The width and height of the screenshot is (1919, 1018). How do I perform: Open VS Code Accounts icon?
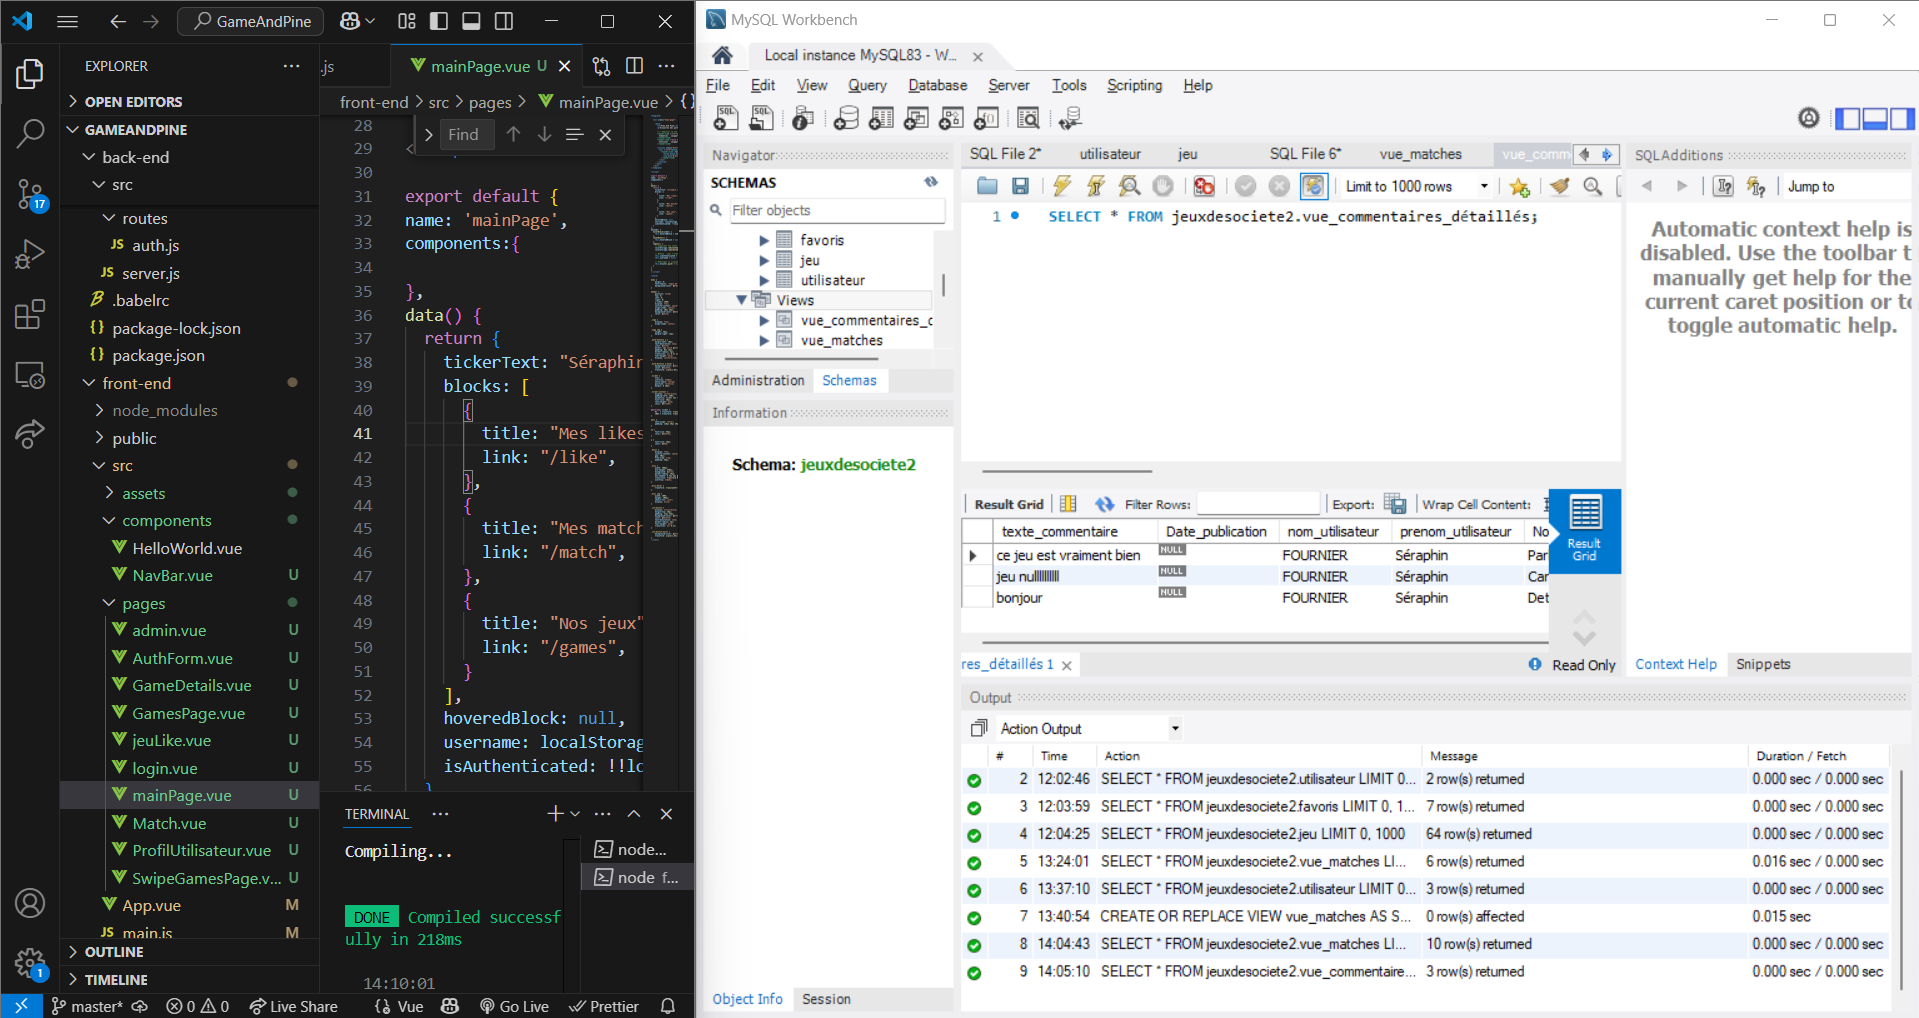click(30, 903)
